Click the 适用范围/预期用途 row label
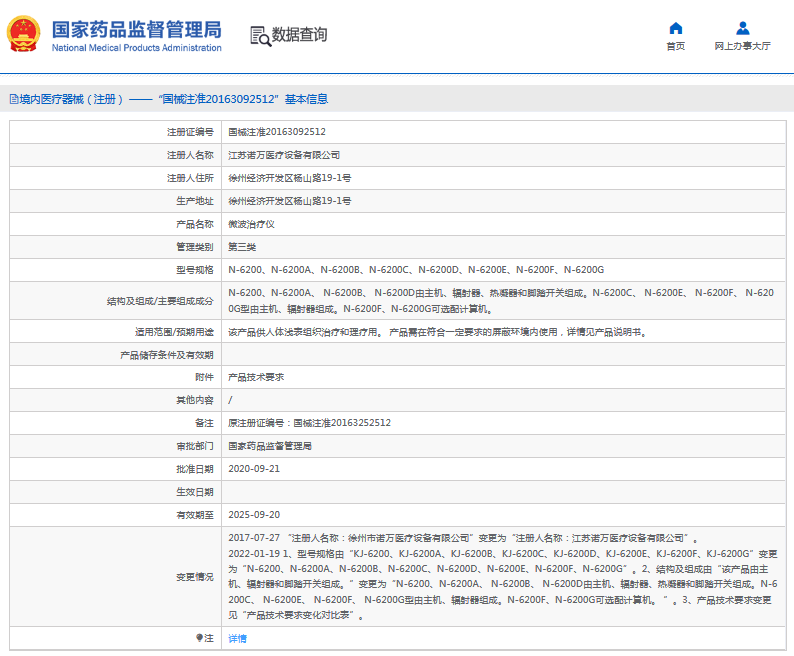This screenshot has width=794, height=656. (x=174, y=332)
